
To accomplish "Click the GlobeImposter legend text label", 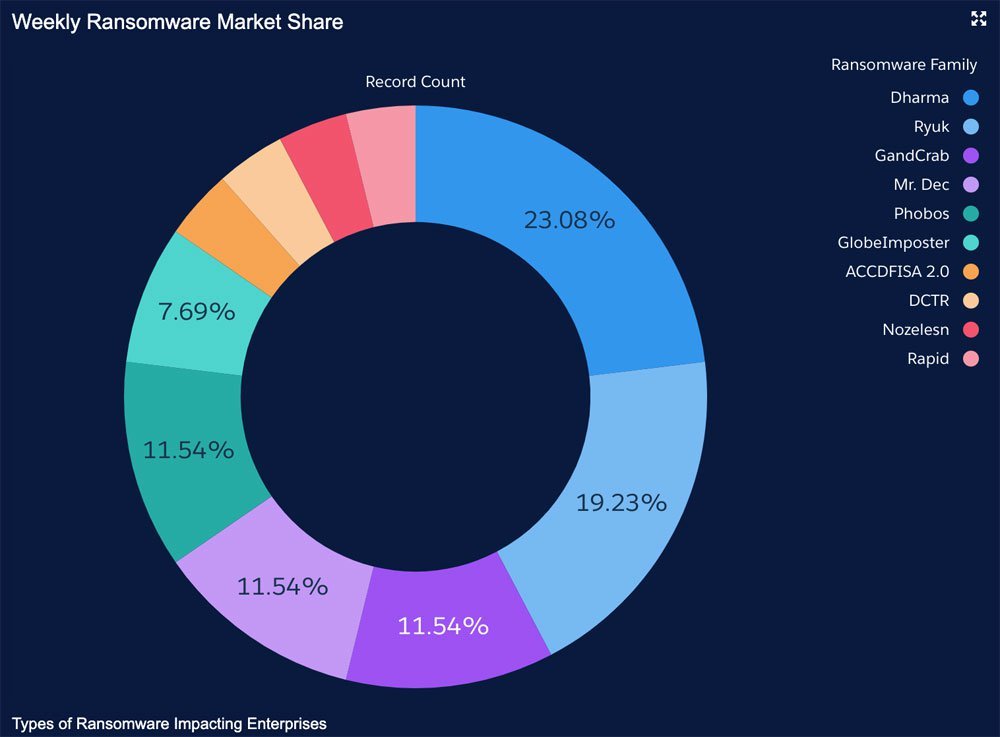I will [893, 243].
